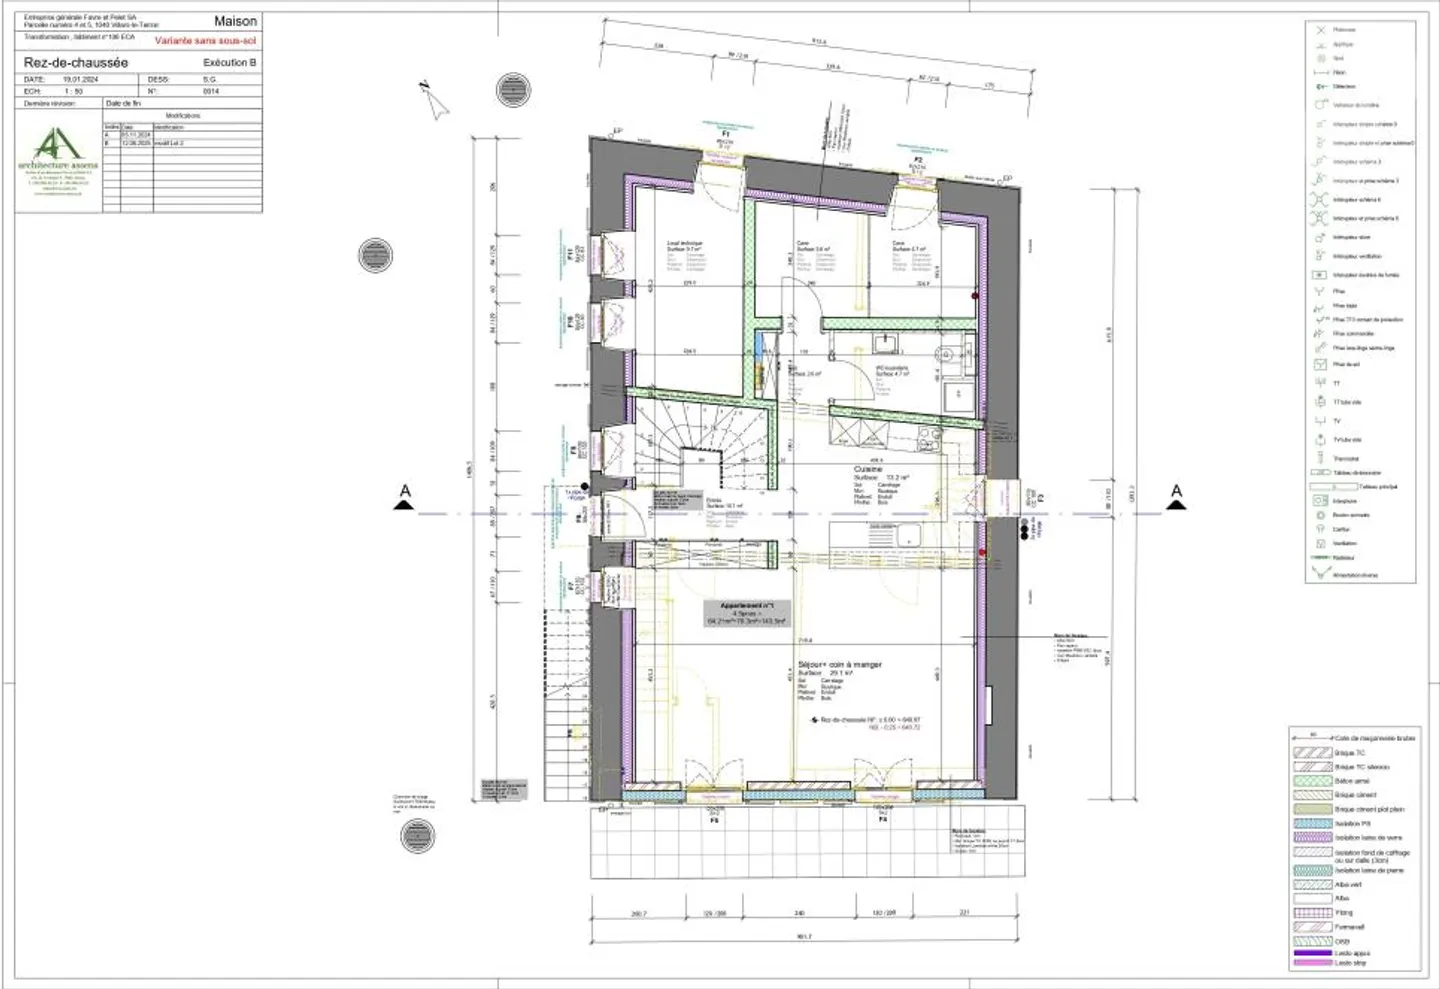
Task: Click the Isolation laine de verre purple swatch
Action: [x=1312, y=837]
